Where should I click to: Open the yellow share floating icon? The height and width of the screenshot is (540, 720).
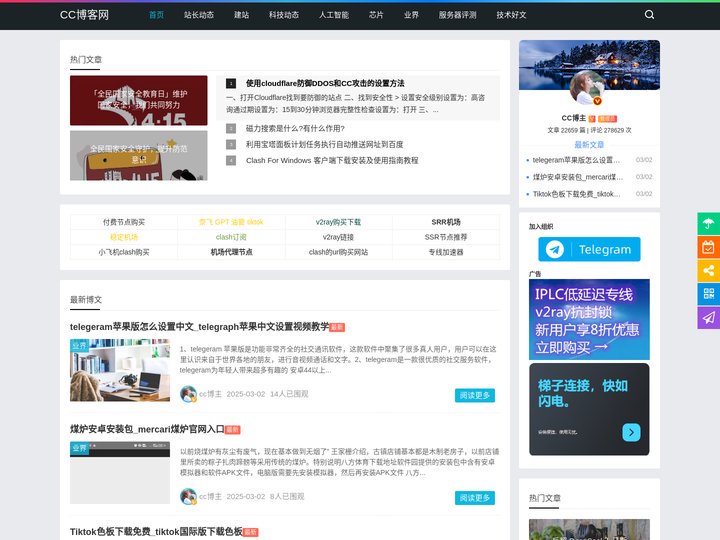709,270
